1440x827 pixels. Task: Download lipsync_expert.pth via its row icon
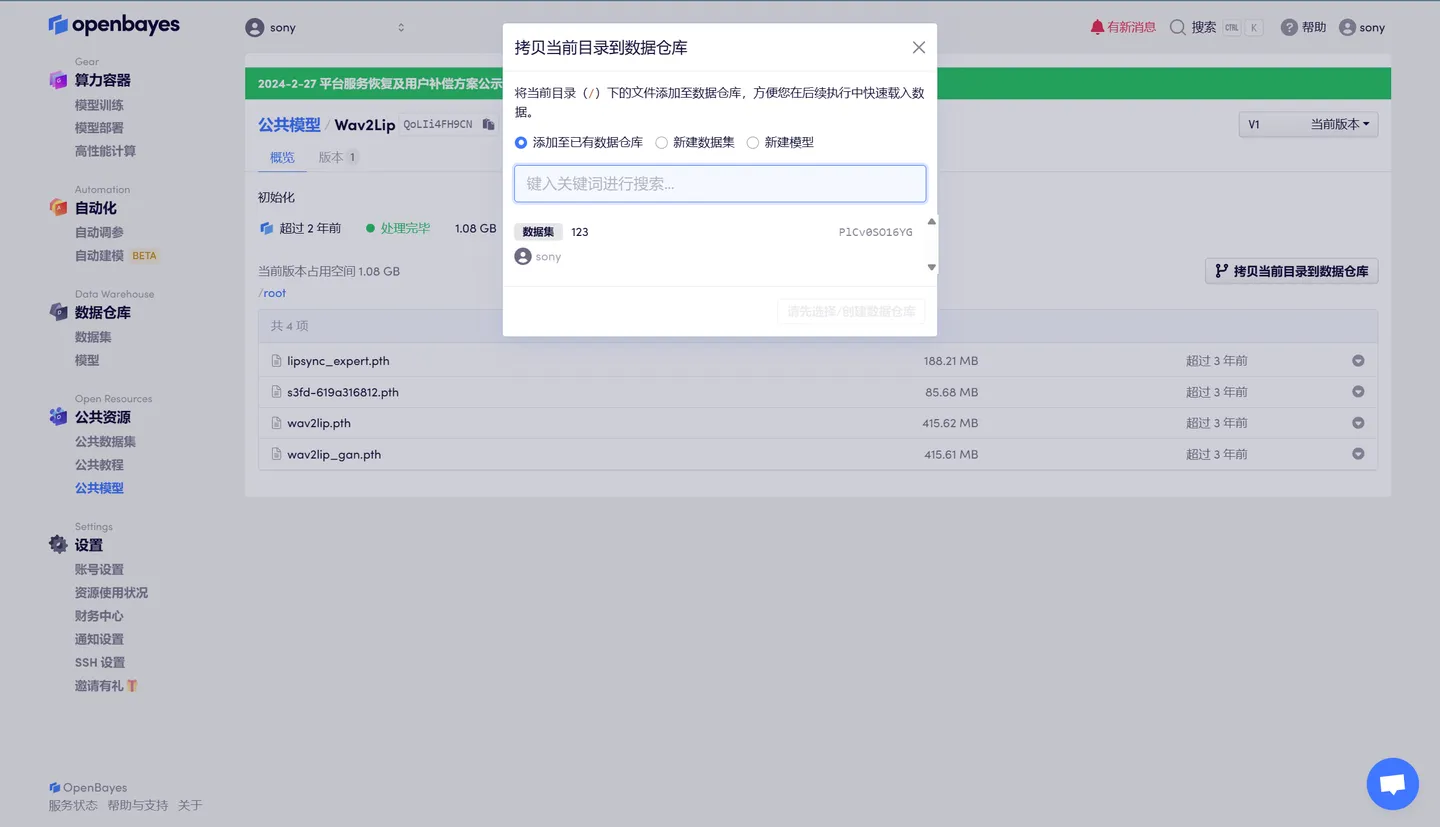1358,360
